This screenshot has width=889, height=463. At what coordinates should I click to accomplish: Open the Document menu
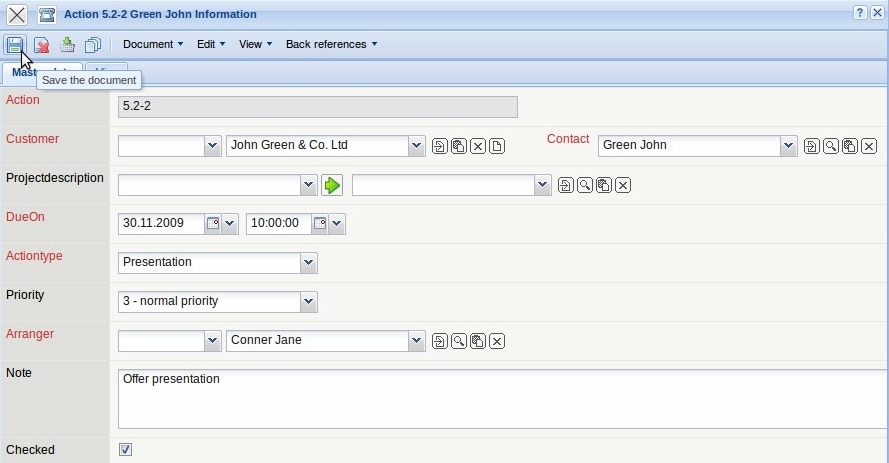pos(153,44)
